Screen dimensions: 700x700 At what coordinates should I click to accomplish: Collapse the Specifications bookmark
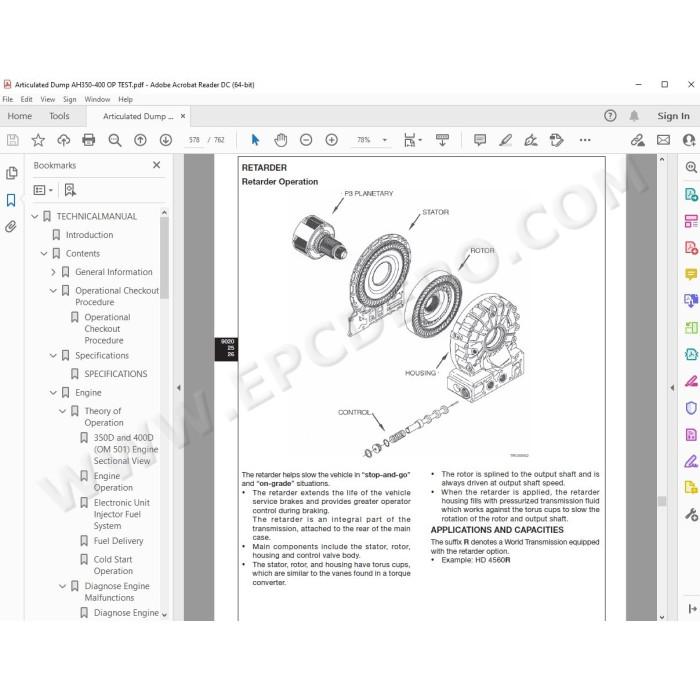pos(53,356)
